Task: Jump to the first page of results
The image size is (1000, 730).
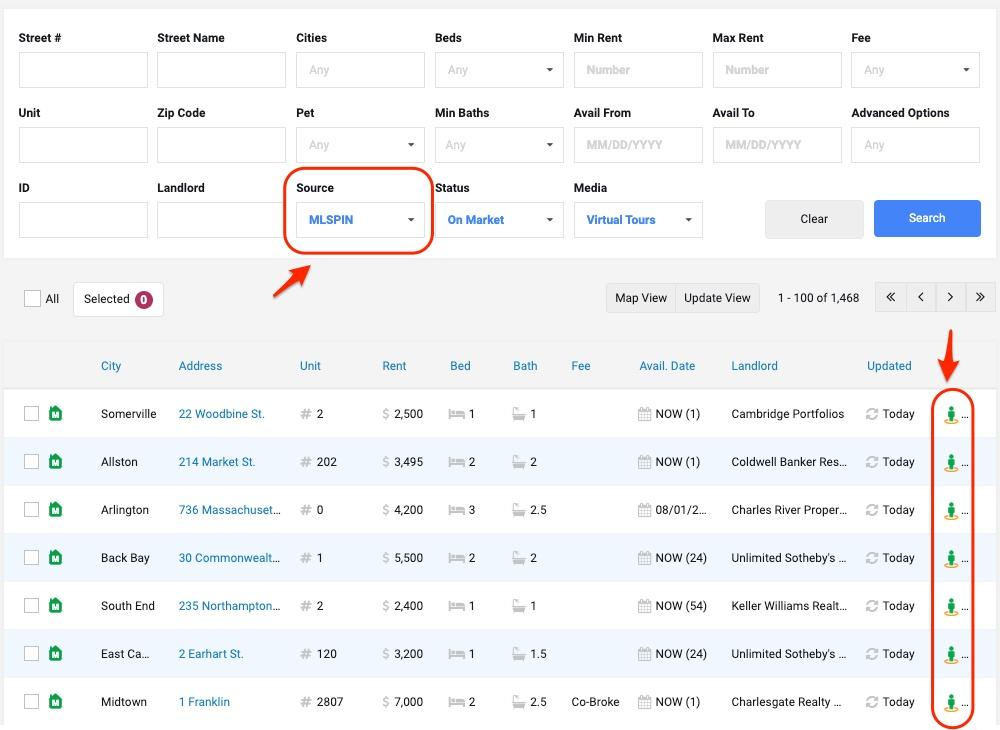Action: pyautogui.click(x=890, y=298)
